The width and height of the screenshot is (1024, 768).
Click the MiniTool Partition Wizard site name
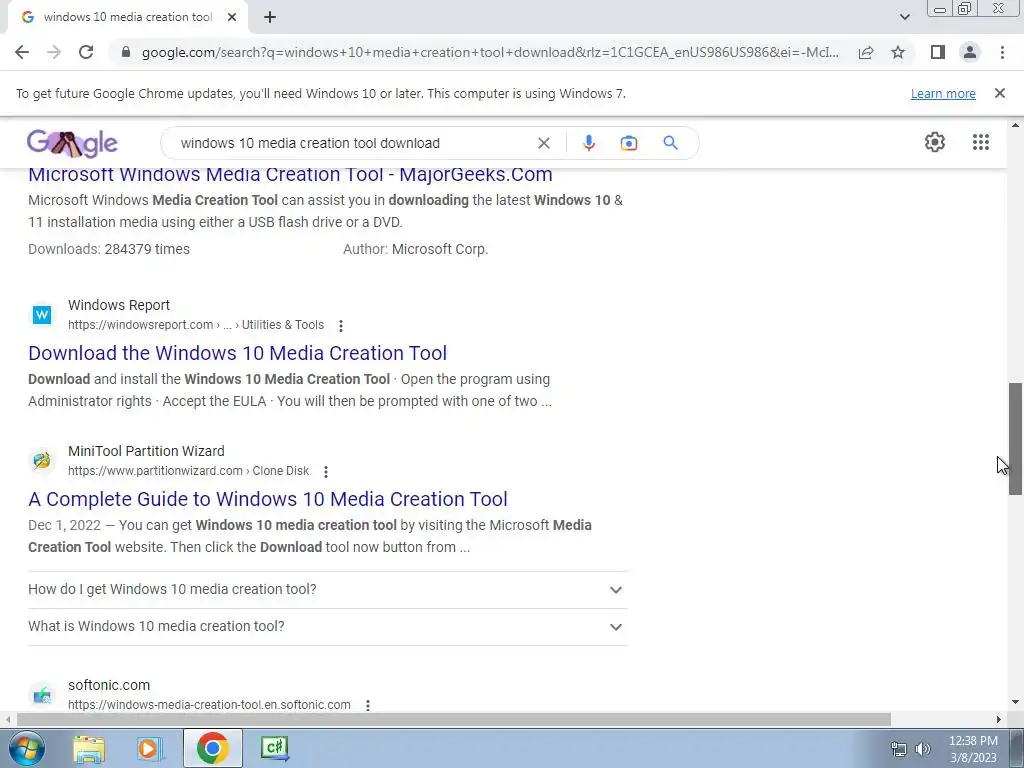click(x=146, y=451)
